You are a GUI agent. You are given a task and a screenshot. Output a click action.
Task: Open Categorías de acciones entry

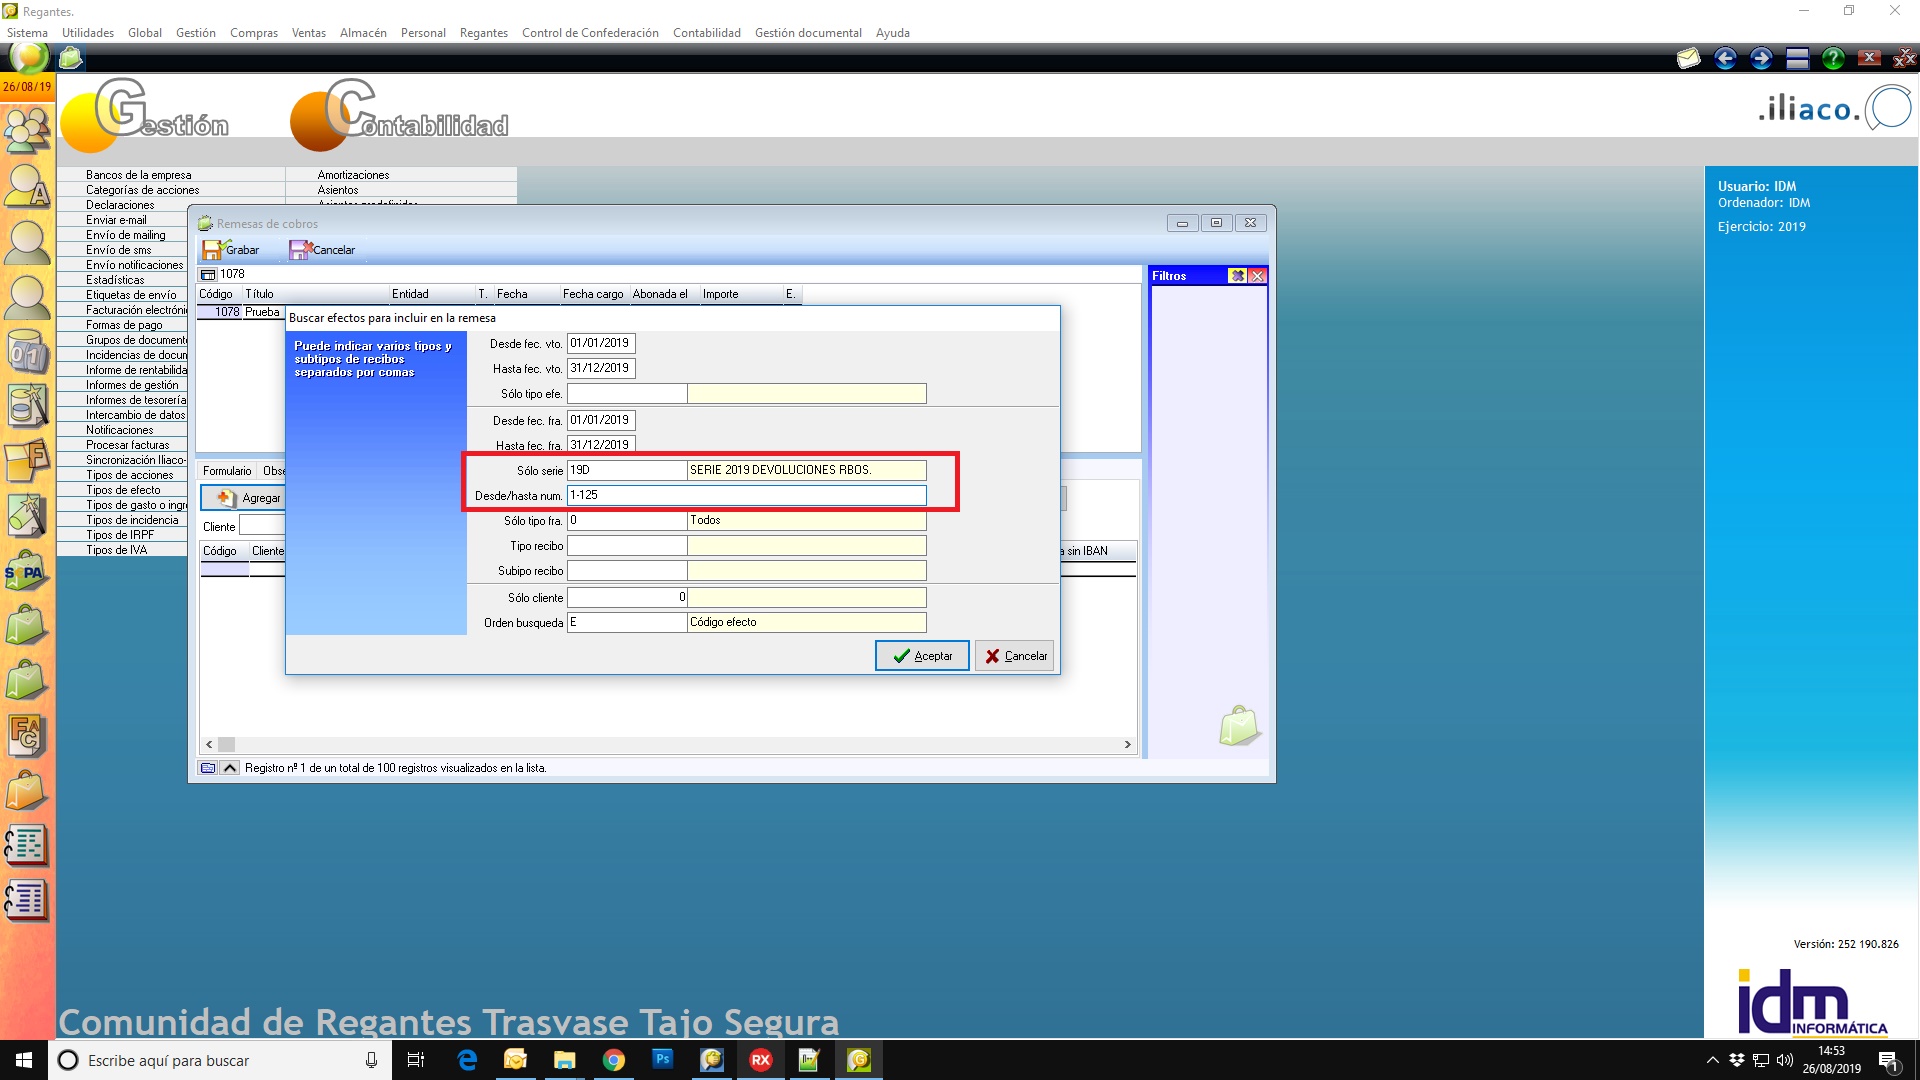pyautogui.click(x=143, y=190)
